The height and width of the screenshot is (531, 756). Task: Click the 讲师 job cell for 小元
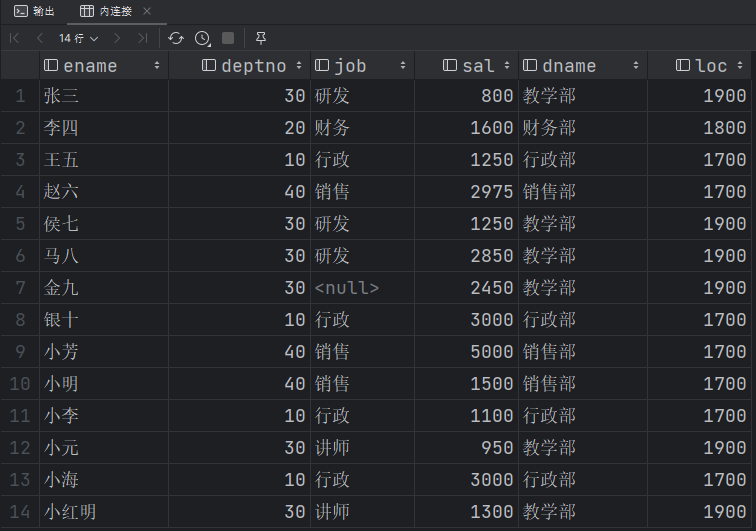pyautogui.click(x=363, y=448)
